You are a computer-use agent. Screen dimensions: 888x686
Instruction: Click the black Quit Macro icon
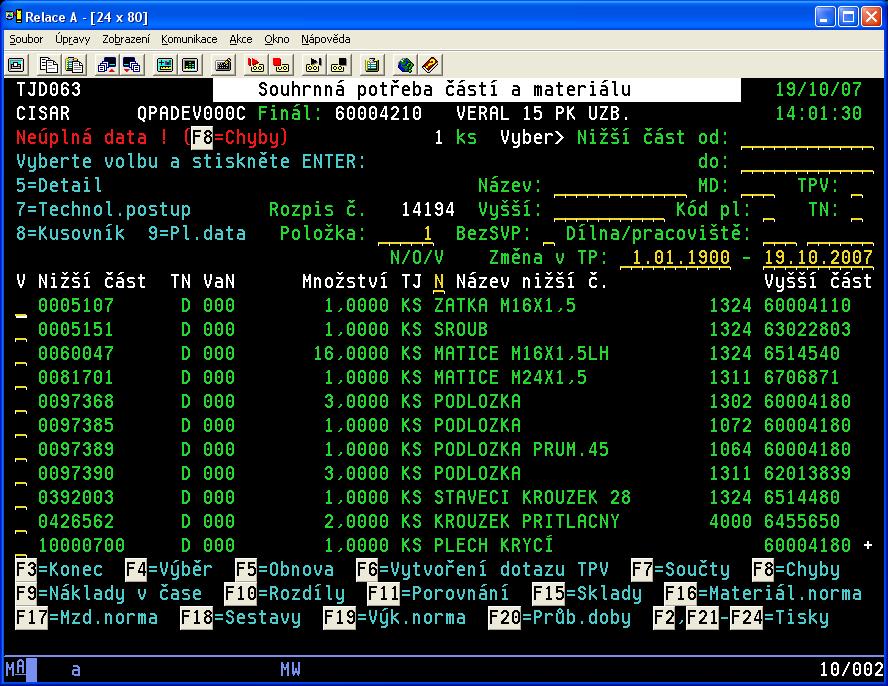tap(339, 65)
